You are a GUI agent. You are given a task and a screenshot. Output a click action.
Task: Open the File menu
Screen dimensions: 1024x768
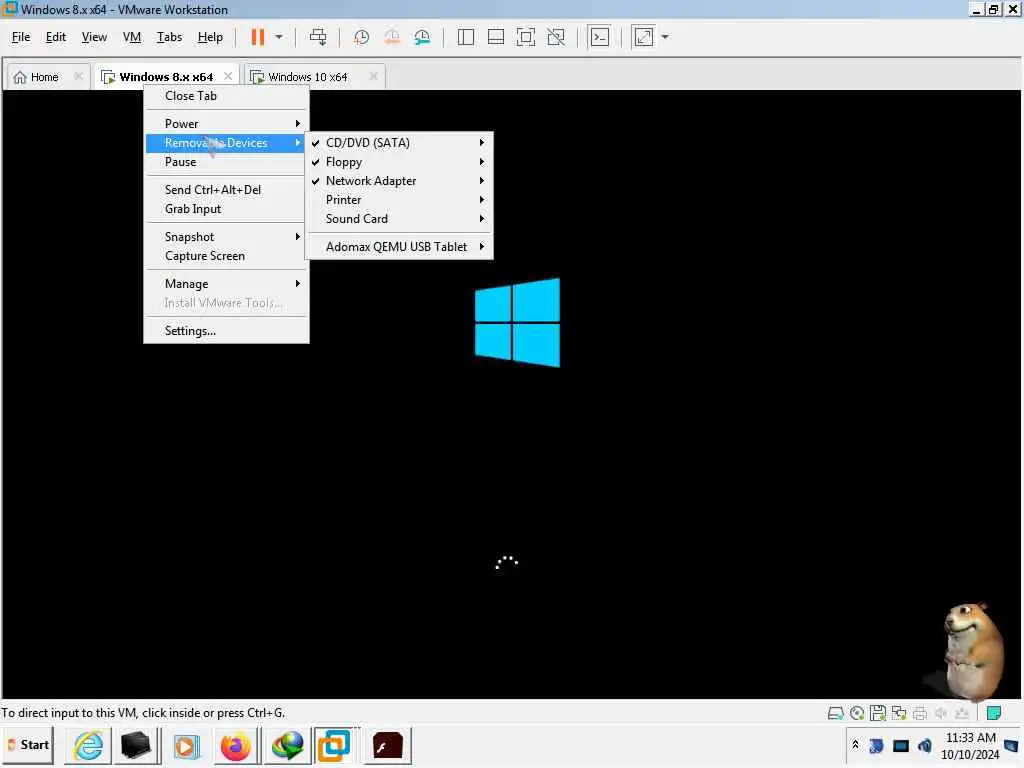point(21,37)
